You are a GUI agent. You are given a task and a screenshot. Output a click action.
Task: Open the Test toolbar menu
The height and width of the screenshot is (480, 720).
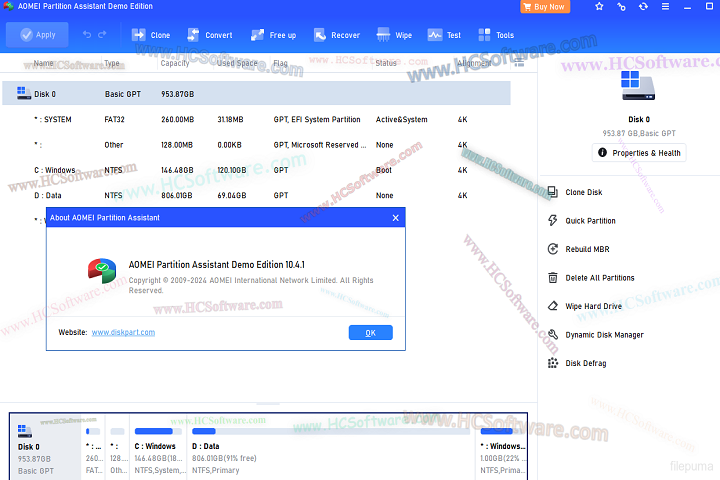pos(444,35)
